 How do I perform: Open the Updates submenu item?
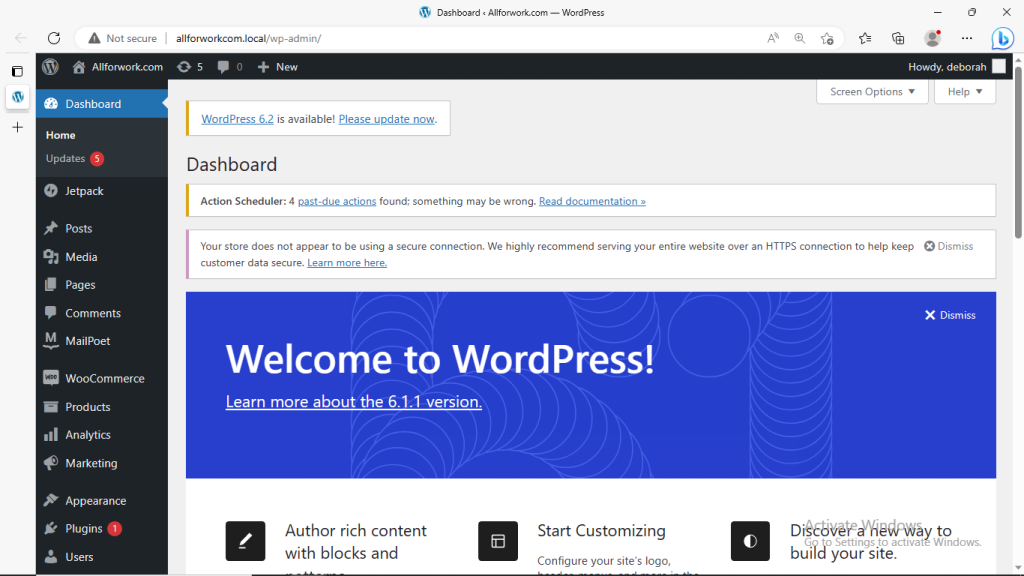(x=65, y=159)
